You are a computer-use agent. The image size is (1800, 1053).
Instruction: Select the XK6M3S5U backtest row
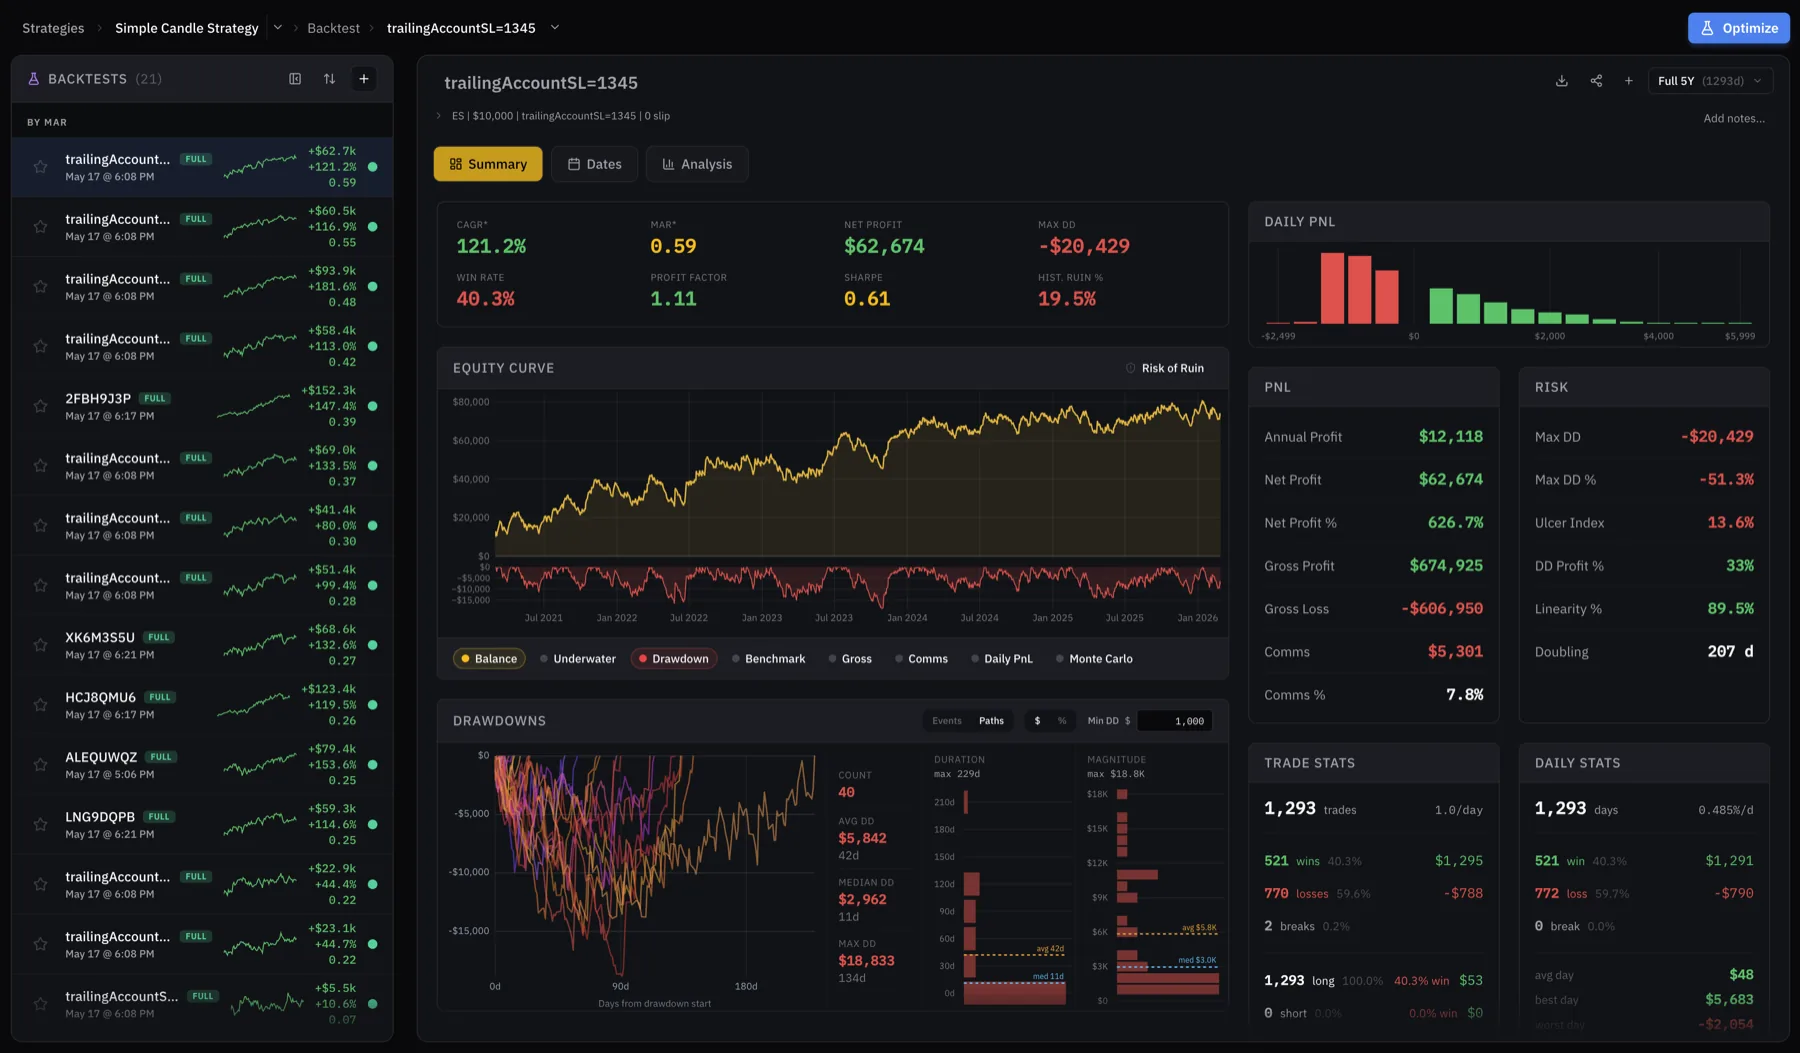click(x=202, y=645)
